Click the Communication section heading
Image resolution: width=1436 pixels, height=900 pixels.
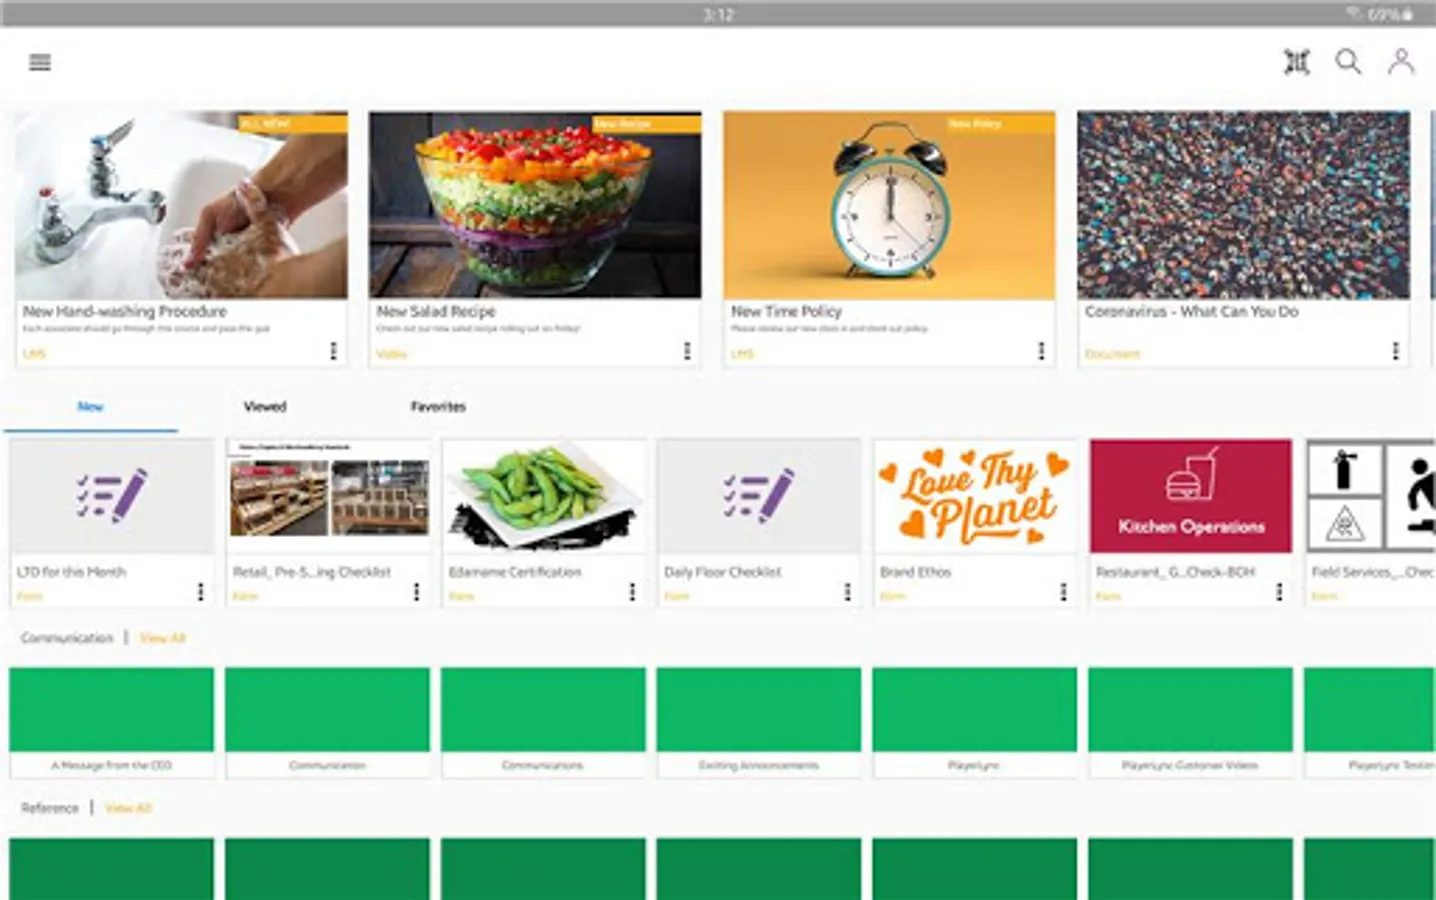coord(67,638)
